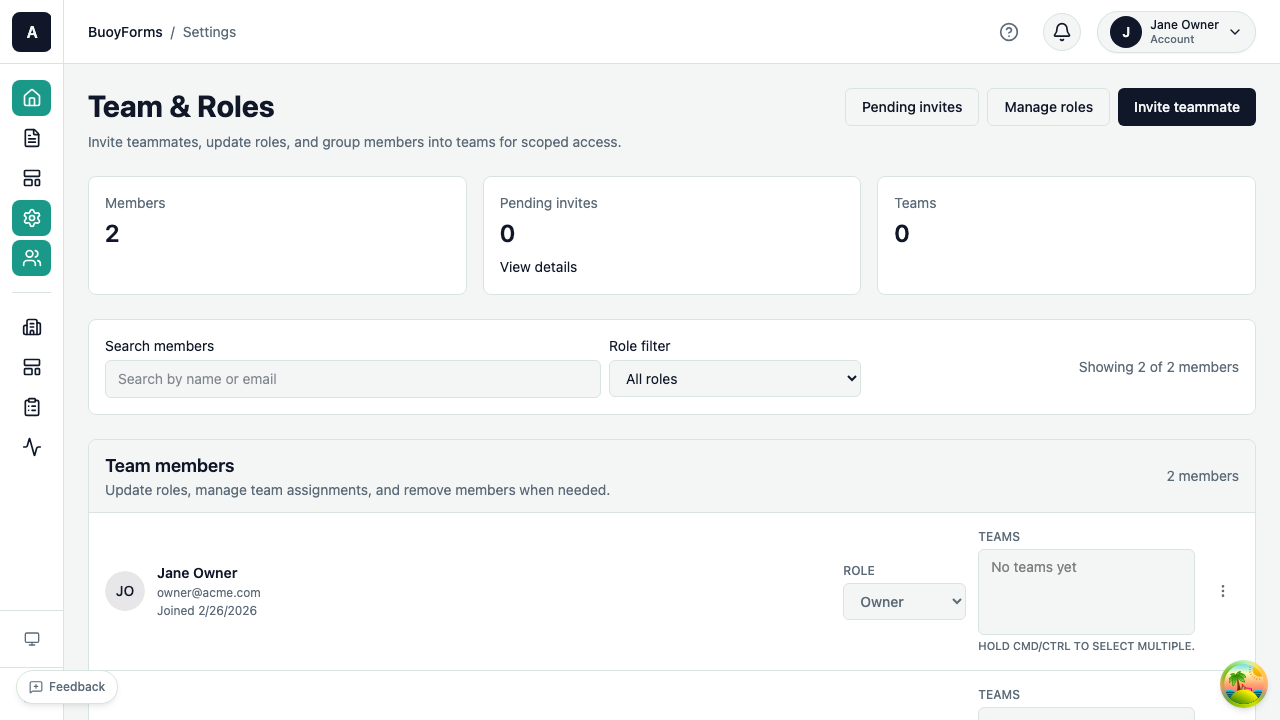Select the teams people icon in sidebar
1280x720 pixels.
[31, 258]
